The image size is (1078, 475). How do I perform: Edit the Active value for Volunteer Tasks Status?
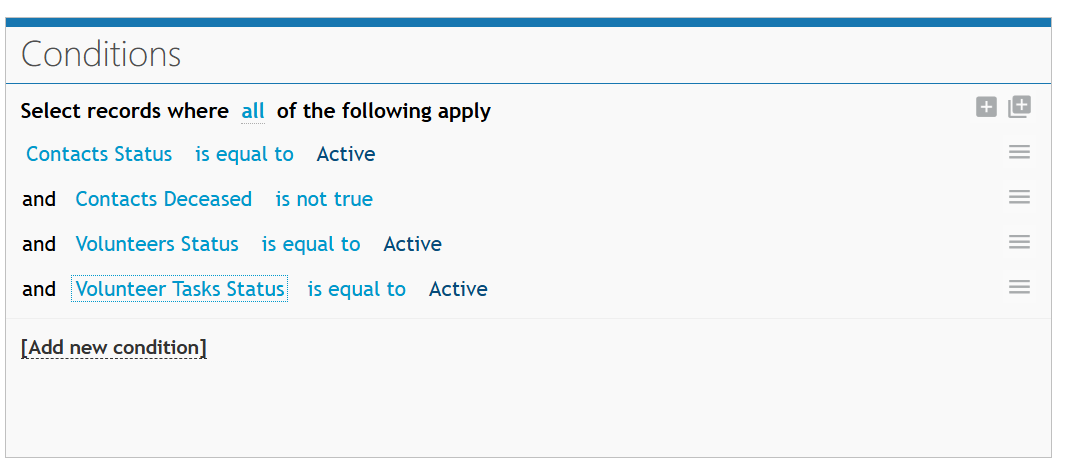458,289
